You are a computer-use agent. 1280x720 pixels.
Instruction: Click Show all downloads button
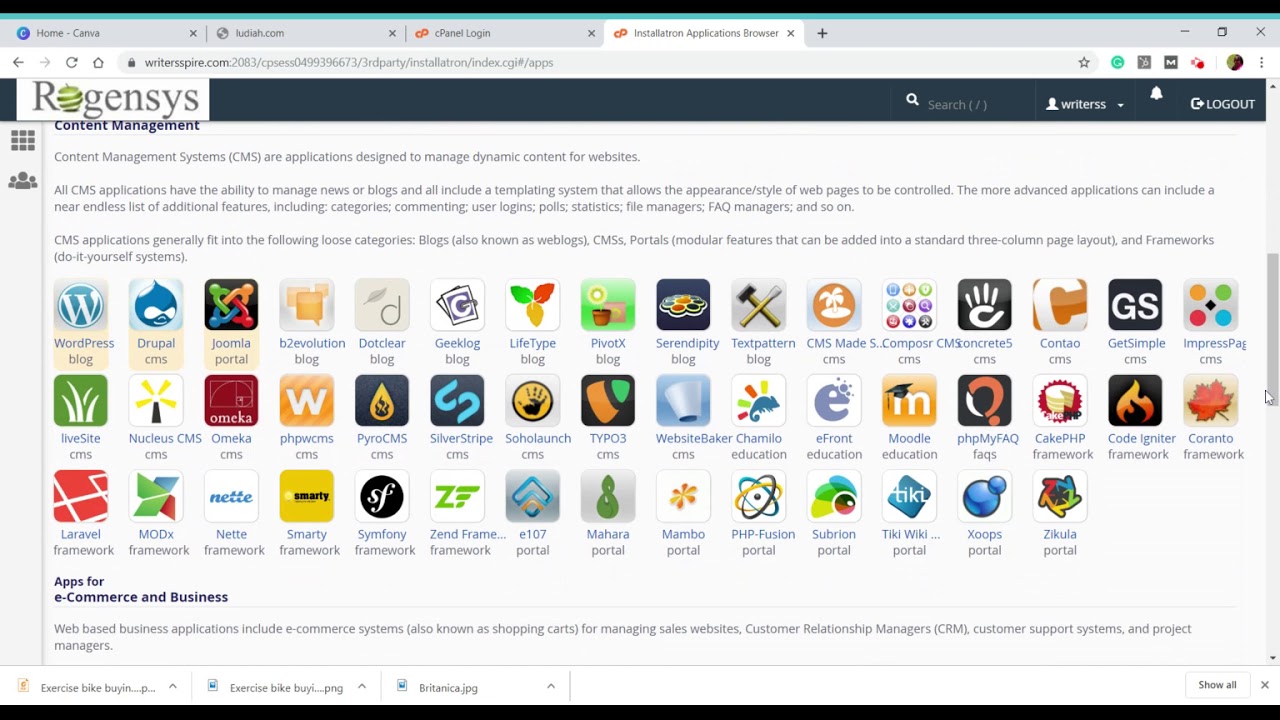coord(1217,685)
